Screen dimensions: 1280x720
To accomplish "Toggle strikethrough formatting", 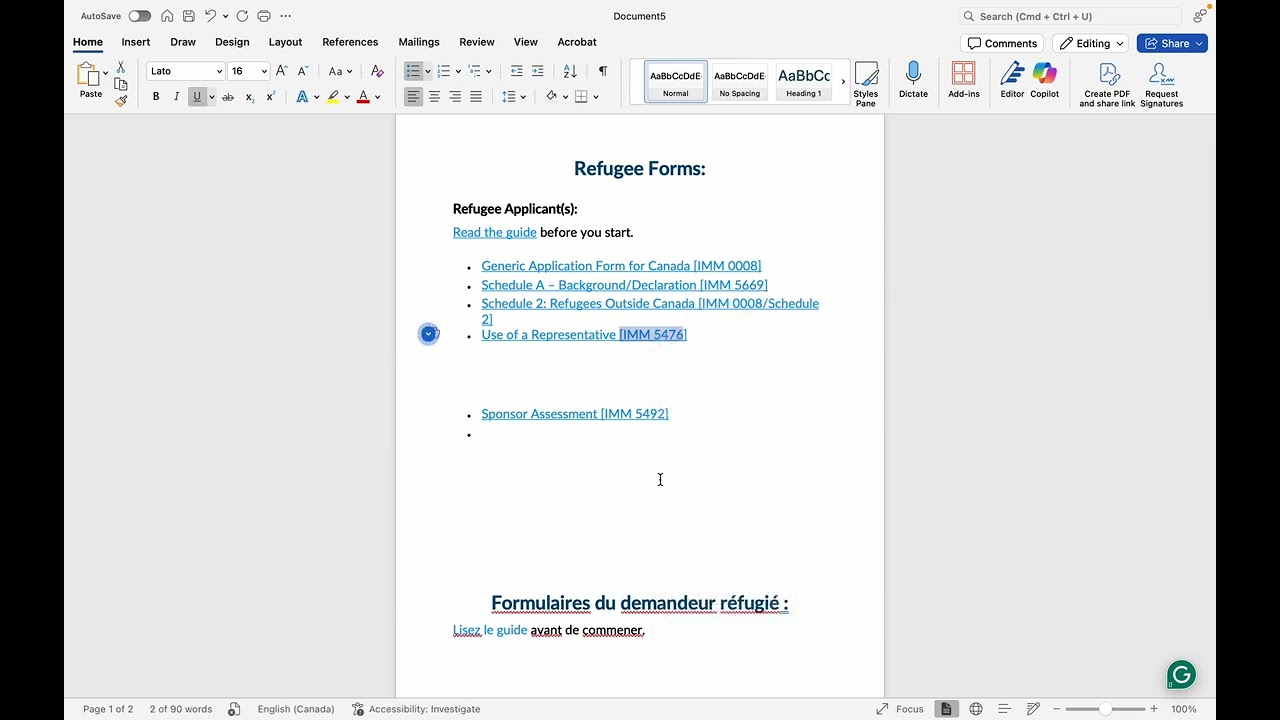I will (x=228, y=97).
